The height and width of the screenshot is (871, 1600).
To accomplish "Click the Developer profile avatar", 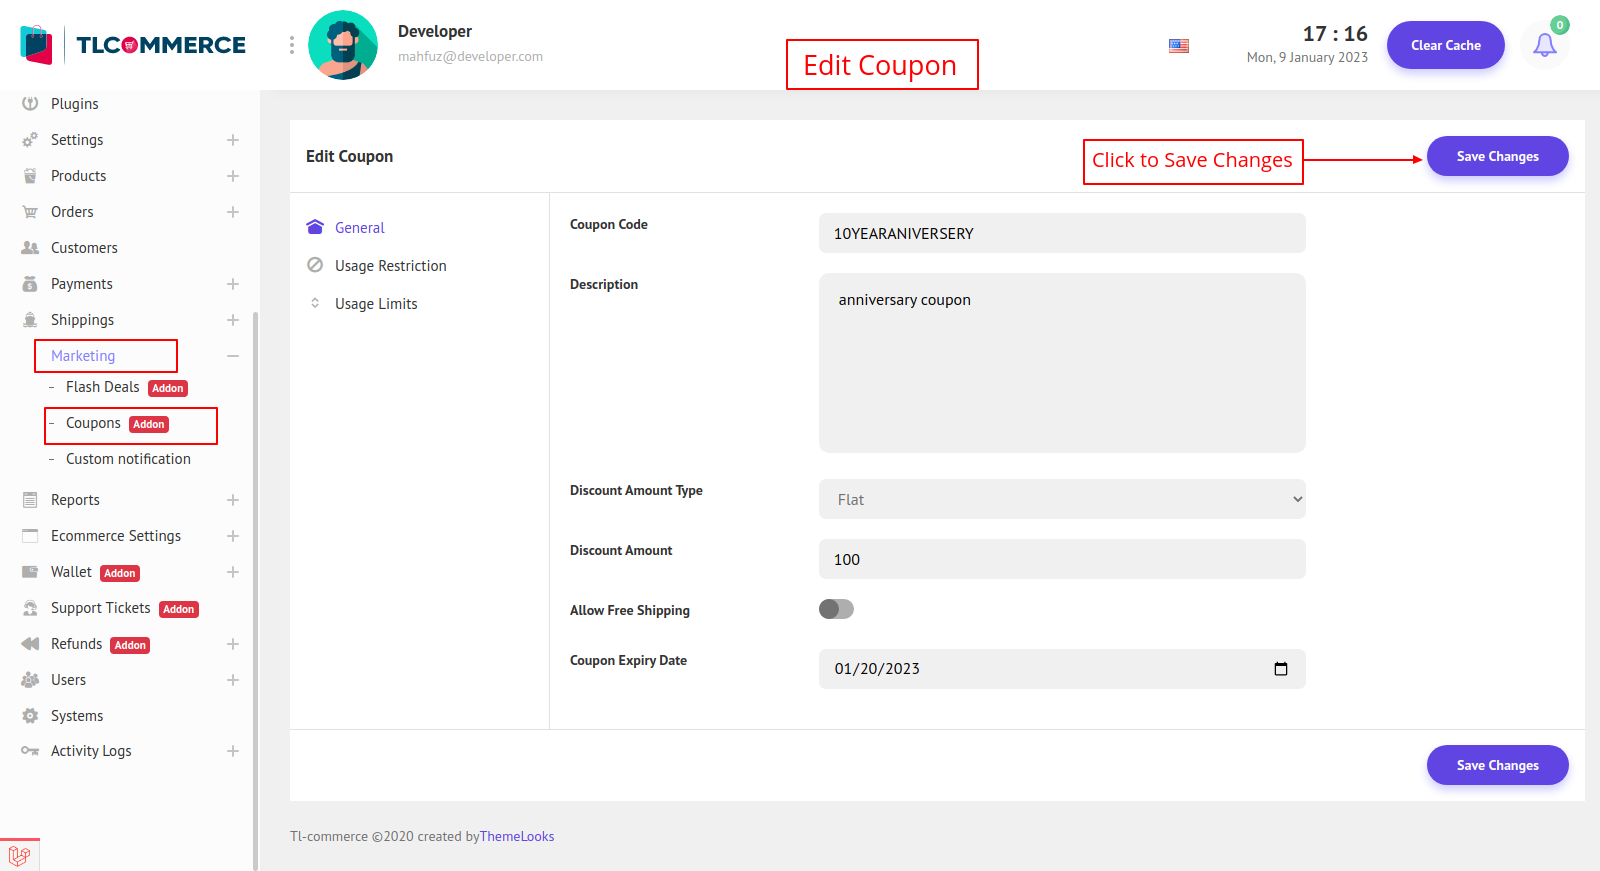I will [x=343, y=45].
